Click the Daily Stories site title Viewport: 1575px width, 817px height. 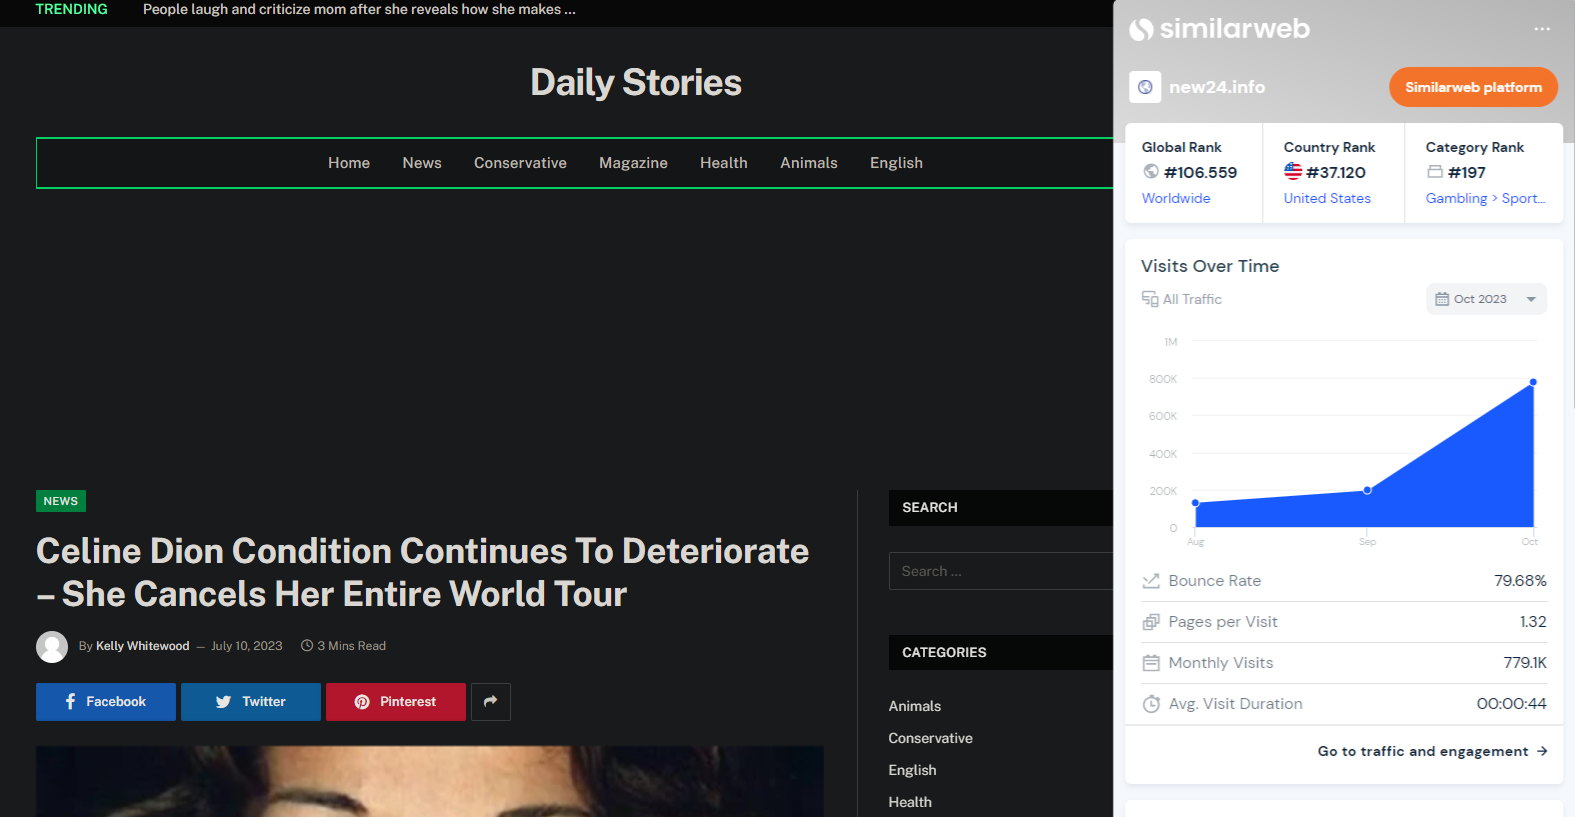click(x=636, y=82)
